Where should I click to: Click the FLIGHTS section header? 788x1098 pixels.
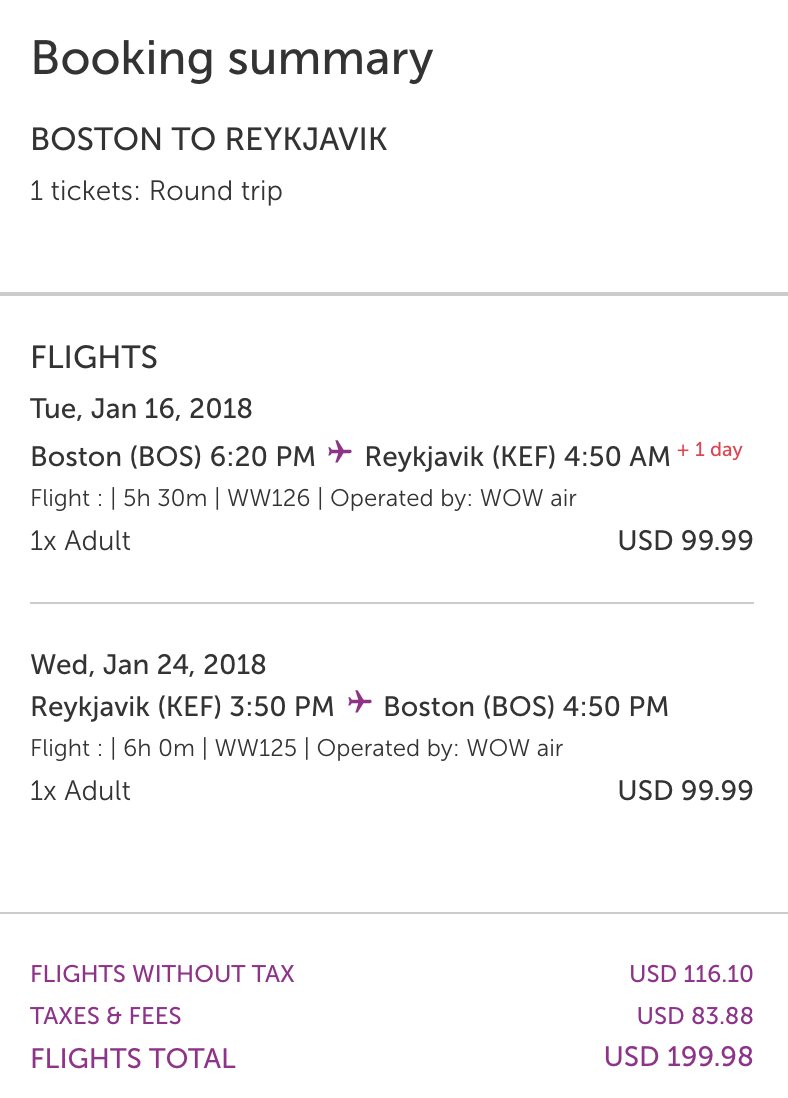[x=94, y=357]
